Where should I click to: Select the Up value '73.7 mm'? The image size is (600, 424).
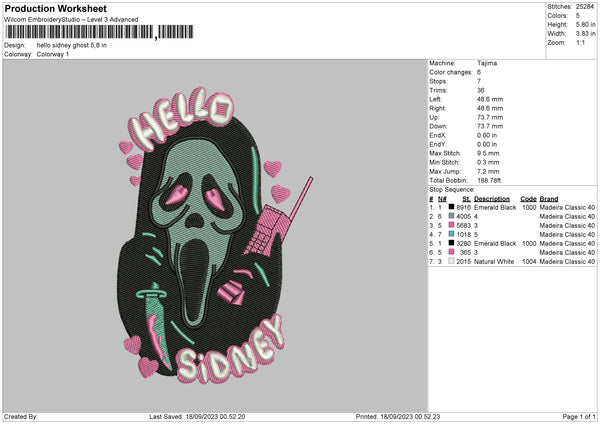[490, 117]
